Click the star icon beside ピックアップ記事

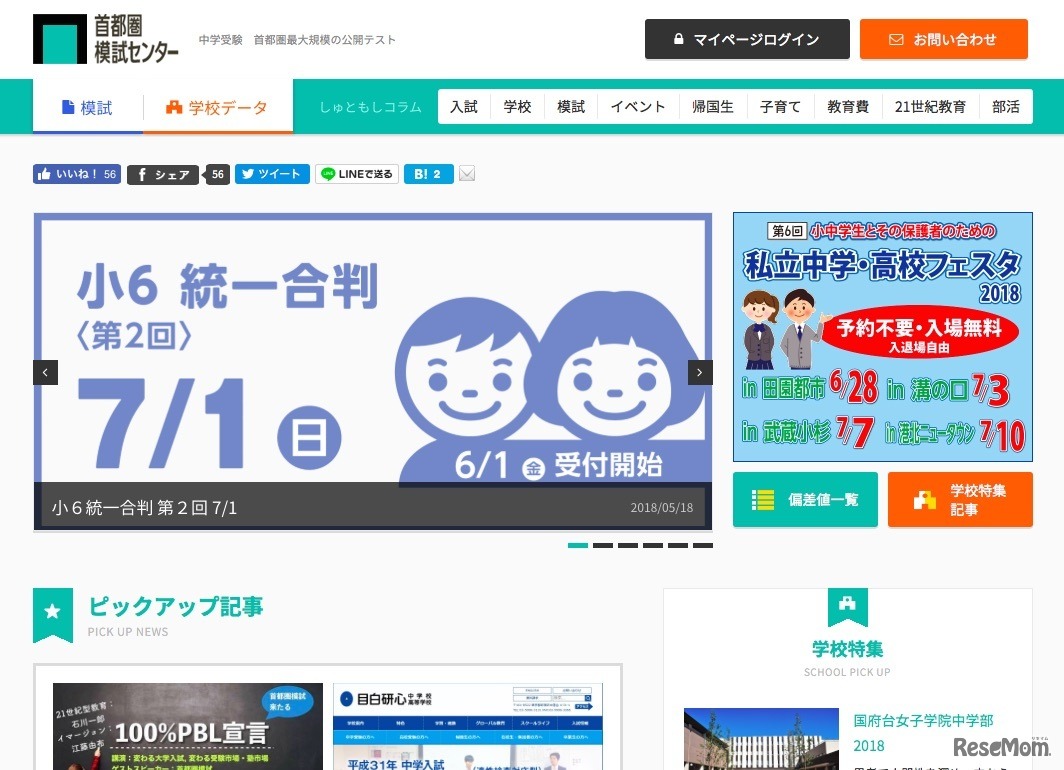coord(52,613)
